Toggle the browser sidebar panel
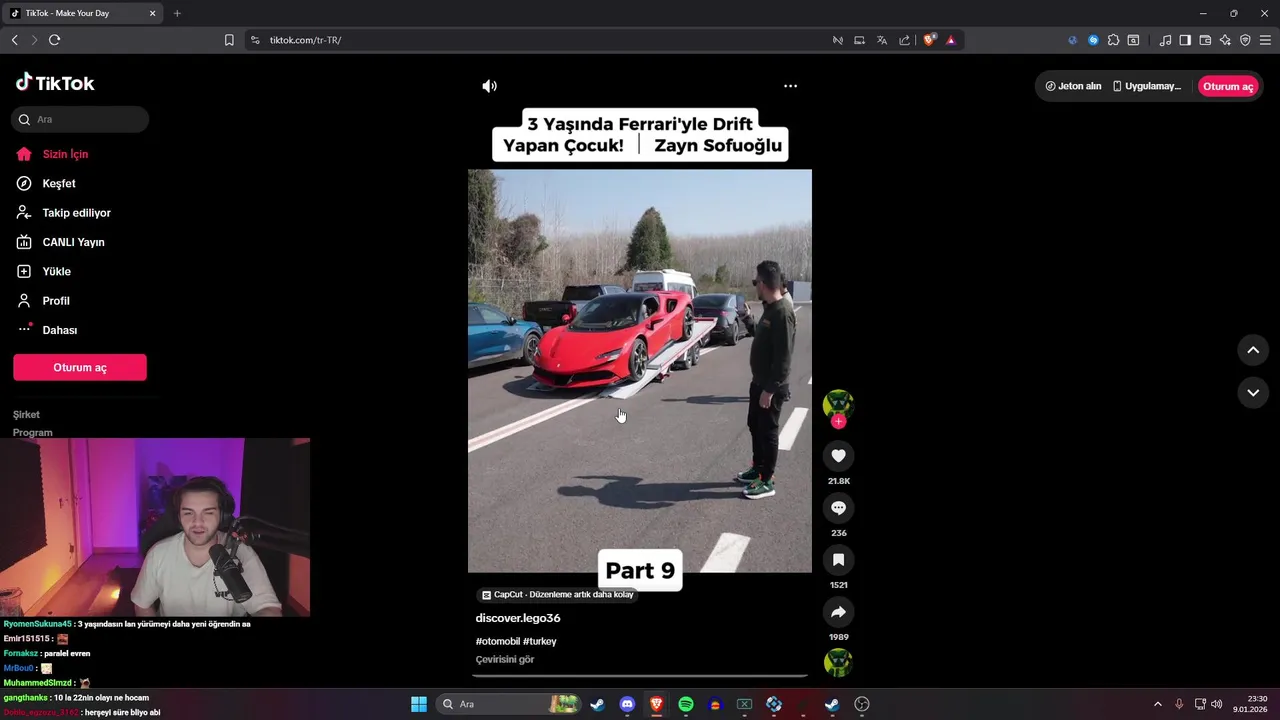This screenshot has width=1280, height=720. [1185, 40]
